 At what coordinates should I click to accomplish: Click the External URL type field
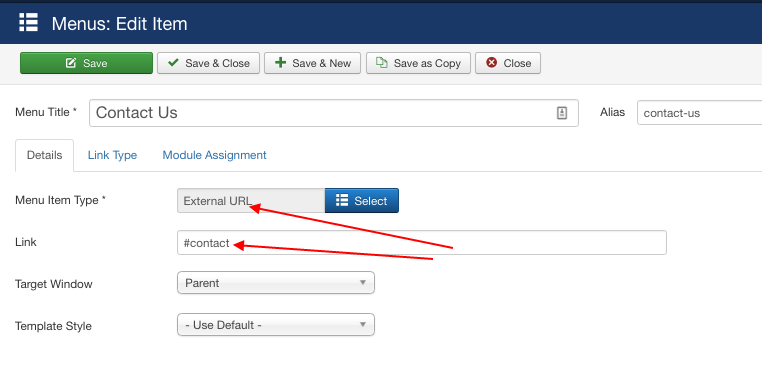(x=251, y=201)
